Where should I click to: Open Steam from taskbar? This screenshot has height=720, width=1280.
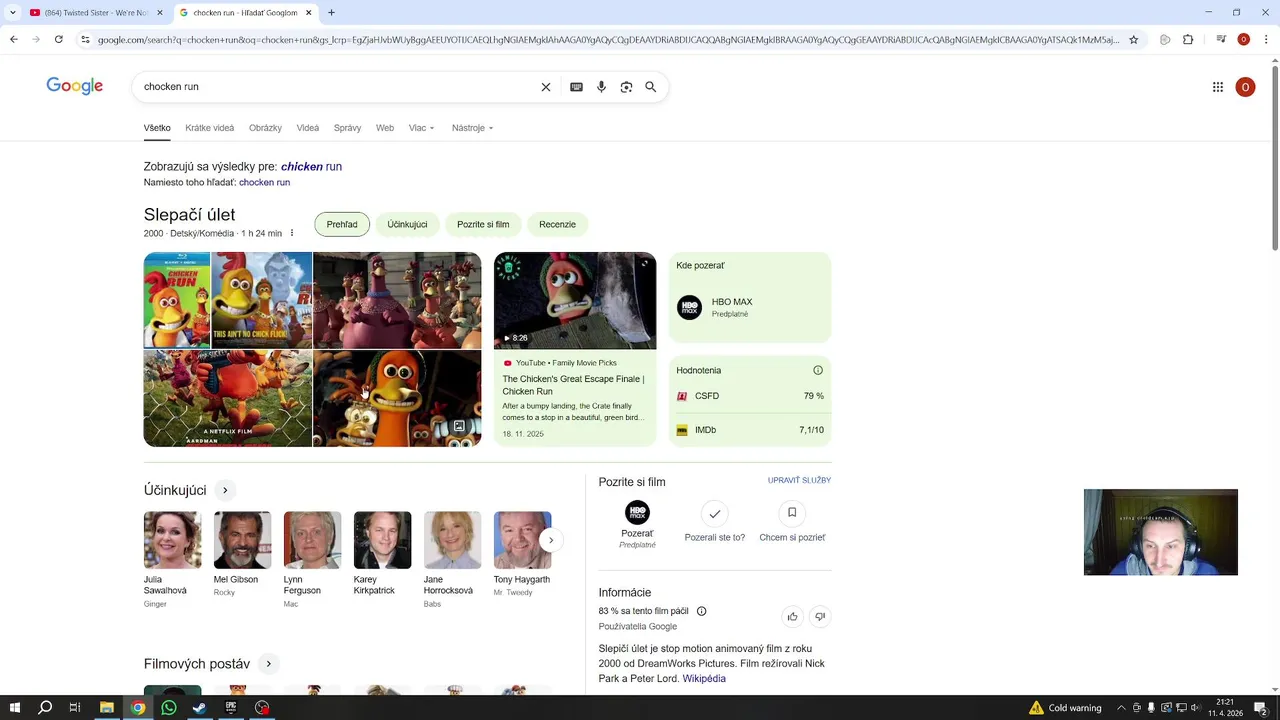(x=199, y=708)
